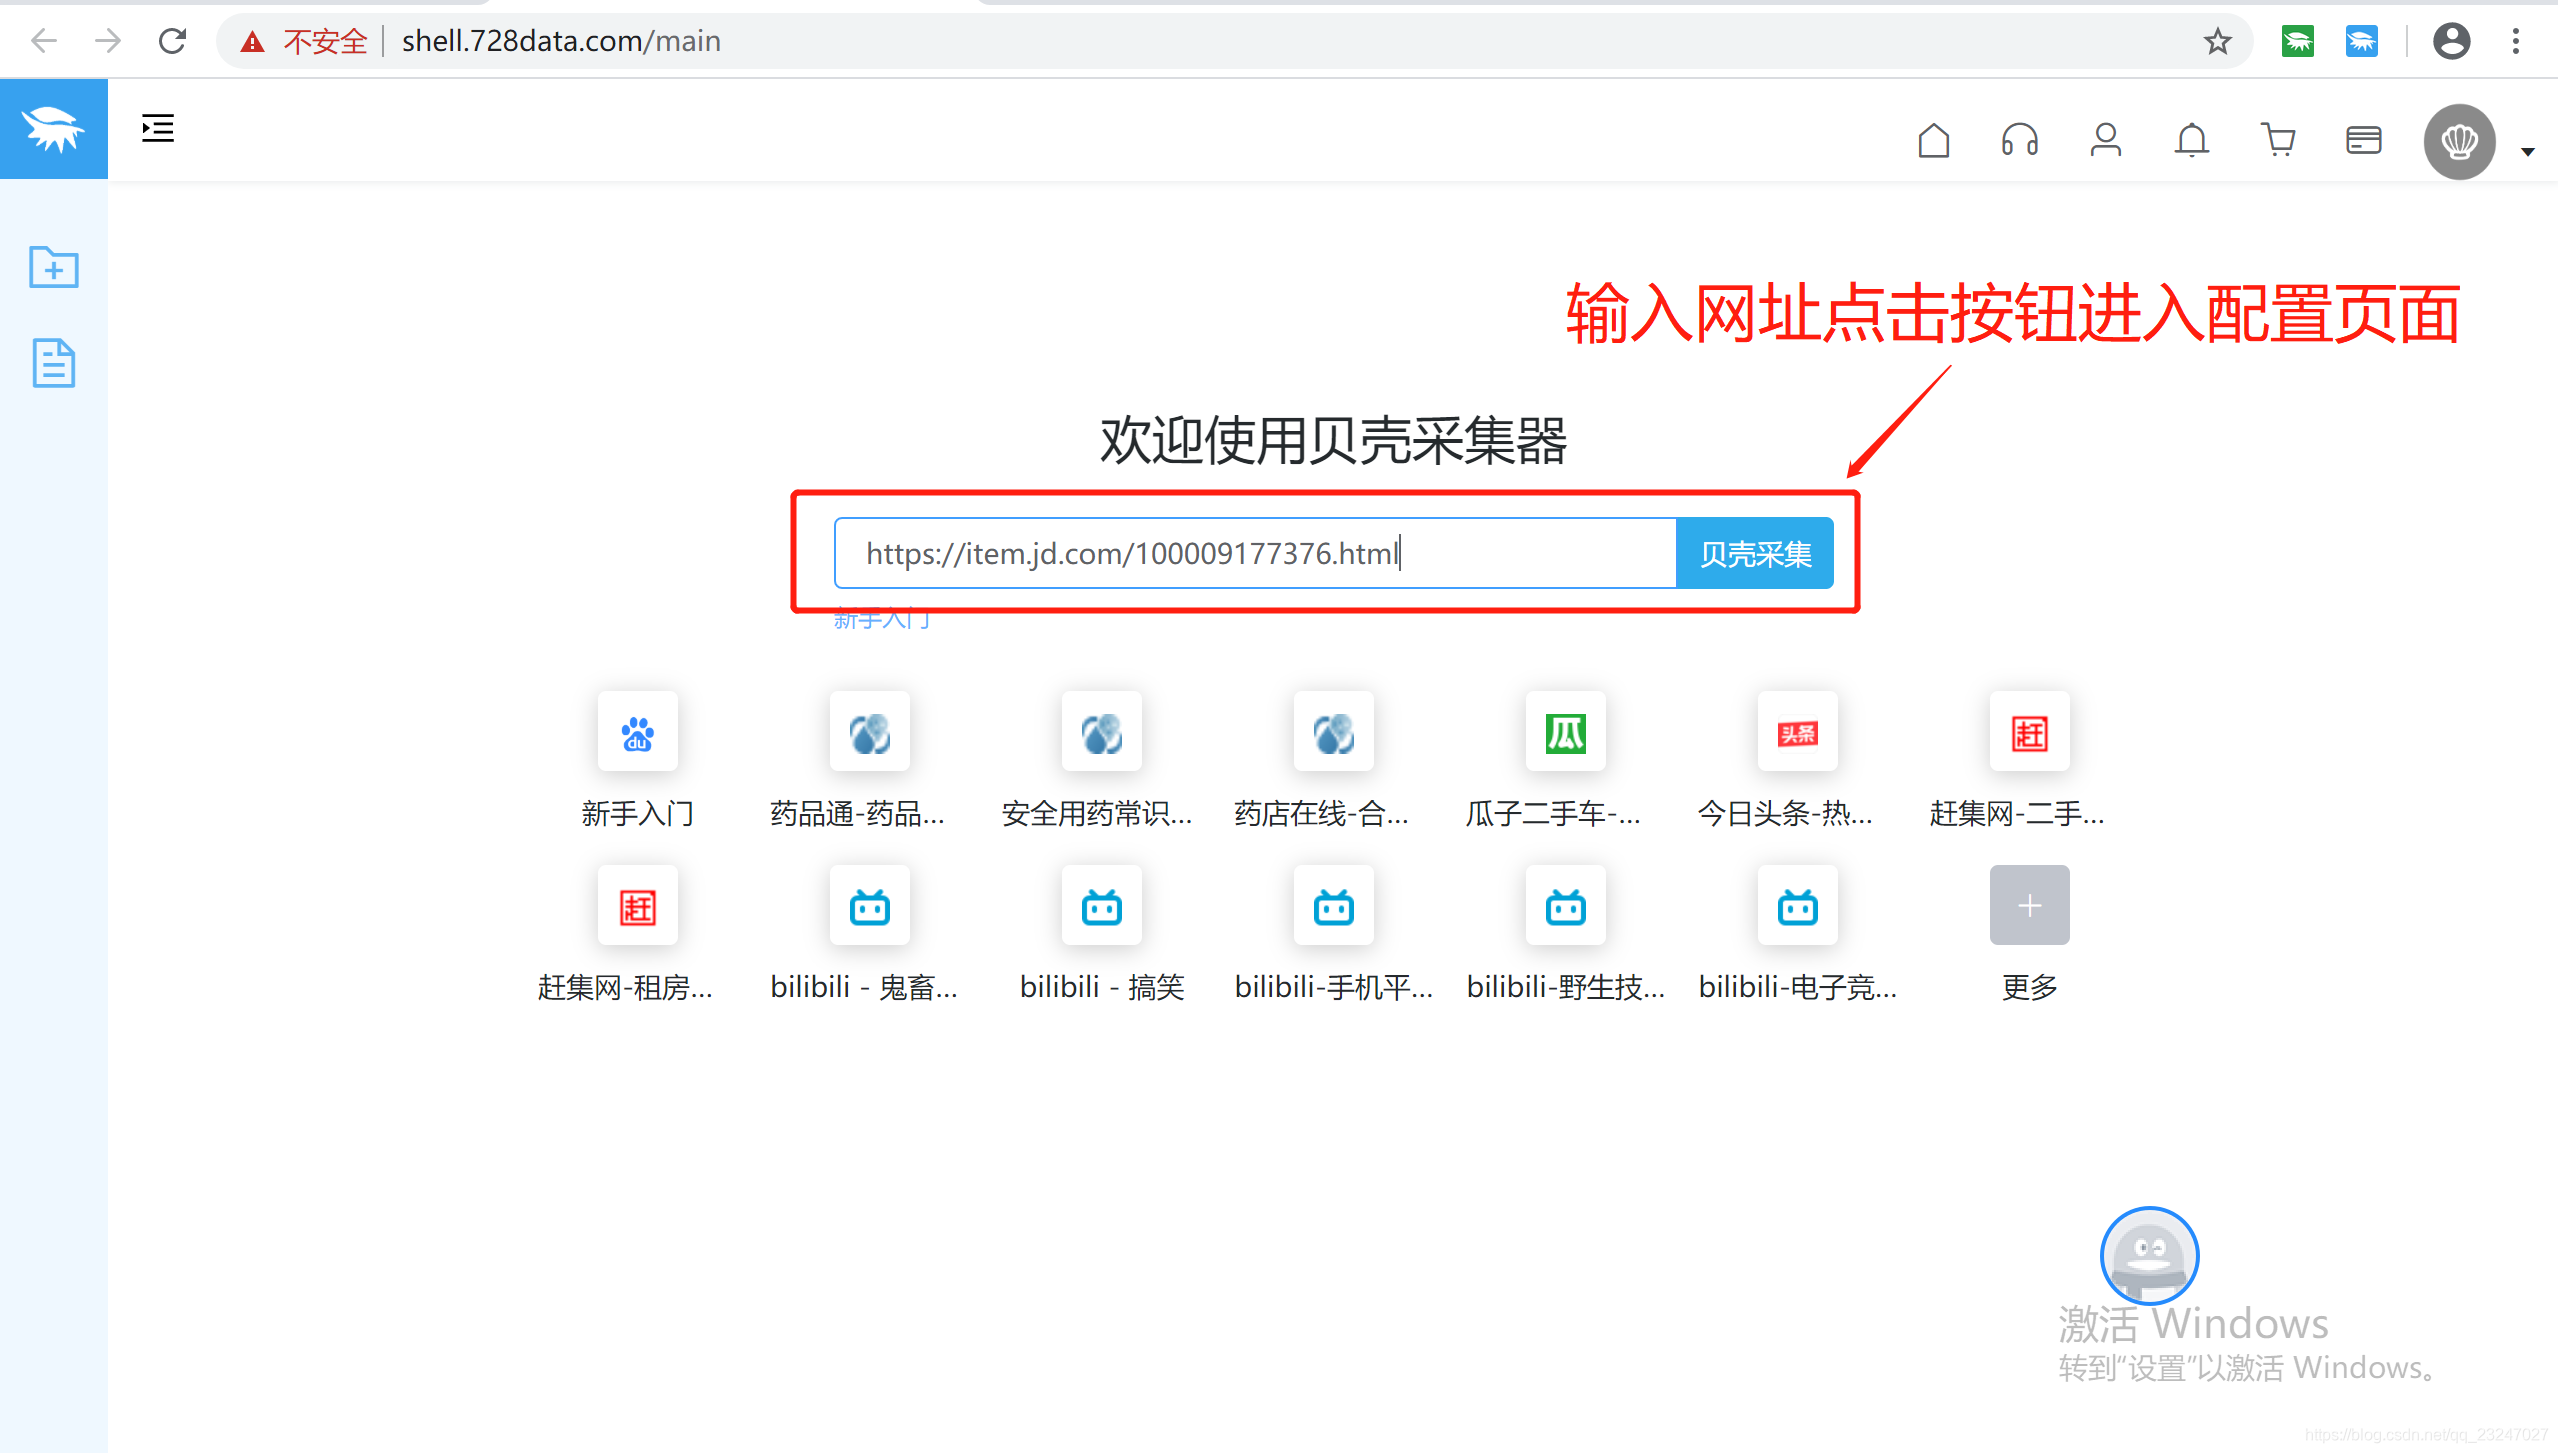
Task: Click the shell logo in top-left corner
Action: (54, 130)
